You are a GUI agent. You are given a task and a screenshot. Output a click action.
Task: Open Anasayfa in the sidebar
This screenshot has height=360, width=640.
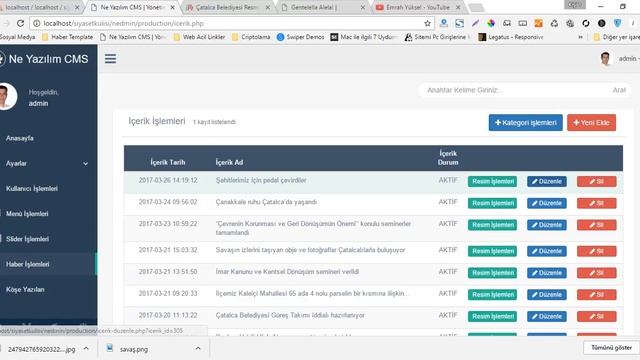(20, 138)
